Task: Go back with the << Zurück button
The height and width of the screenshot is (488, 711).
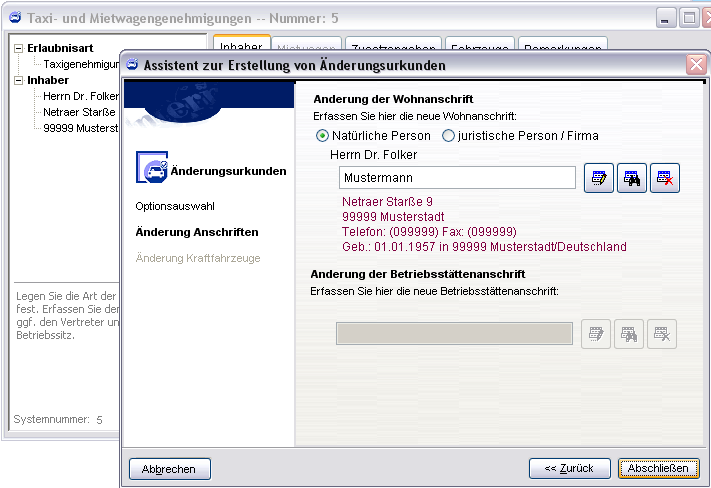Action: [x=569, y=468]
